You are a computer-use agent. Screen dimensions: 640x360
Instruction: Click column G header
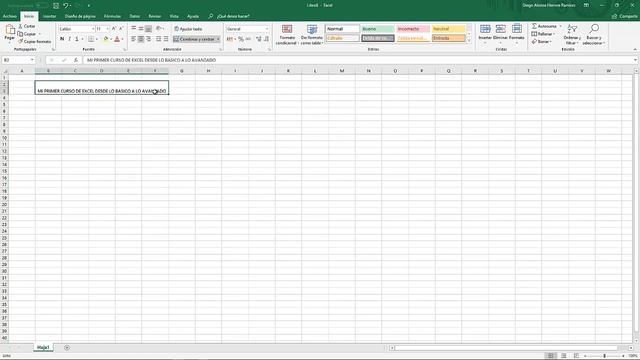182,71
